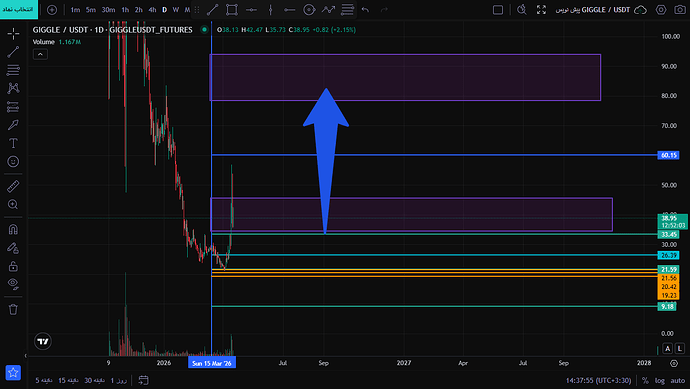
Task: Toggle magnet mode
Action: point(13,229)
